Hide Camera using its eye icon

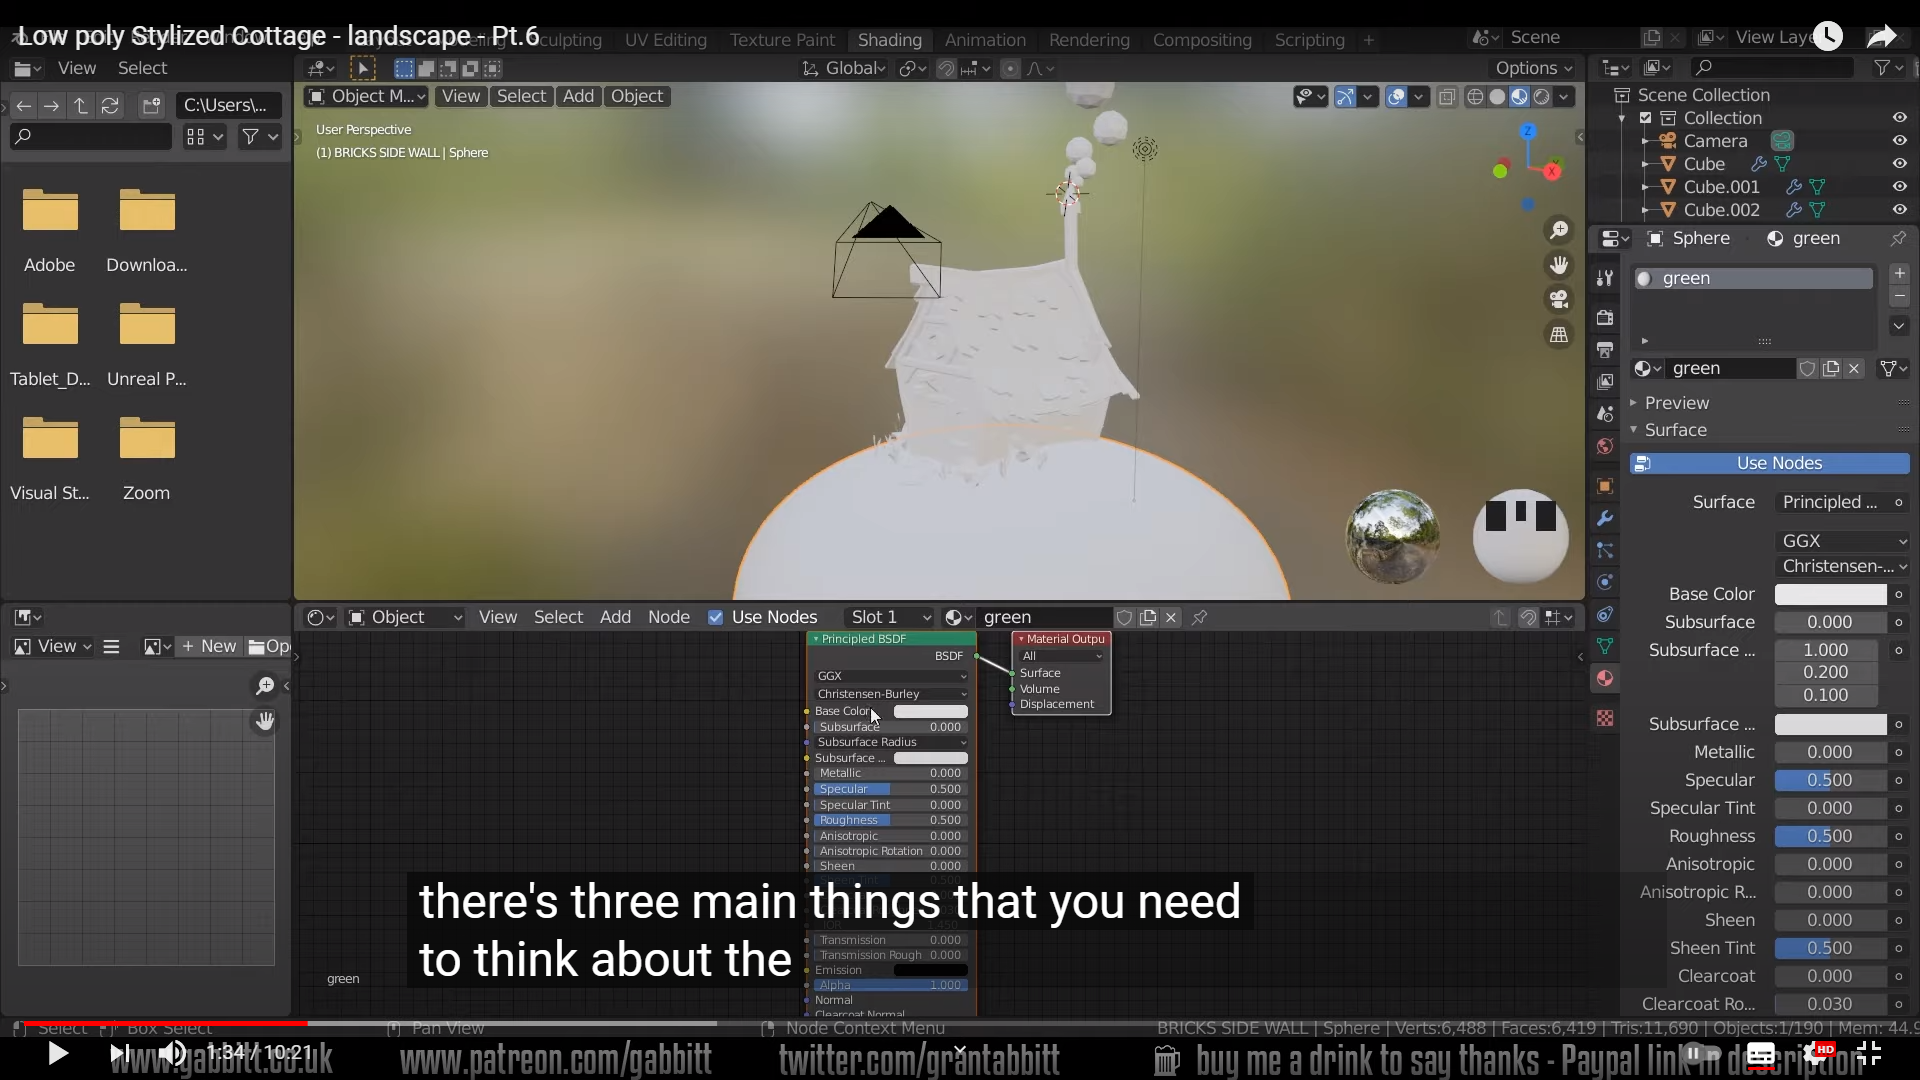coord(1899,141)
